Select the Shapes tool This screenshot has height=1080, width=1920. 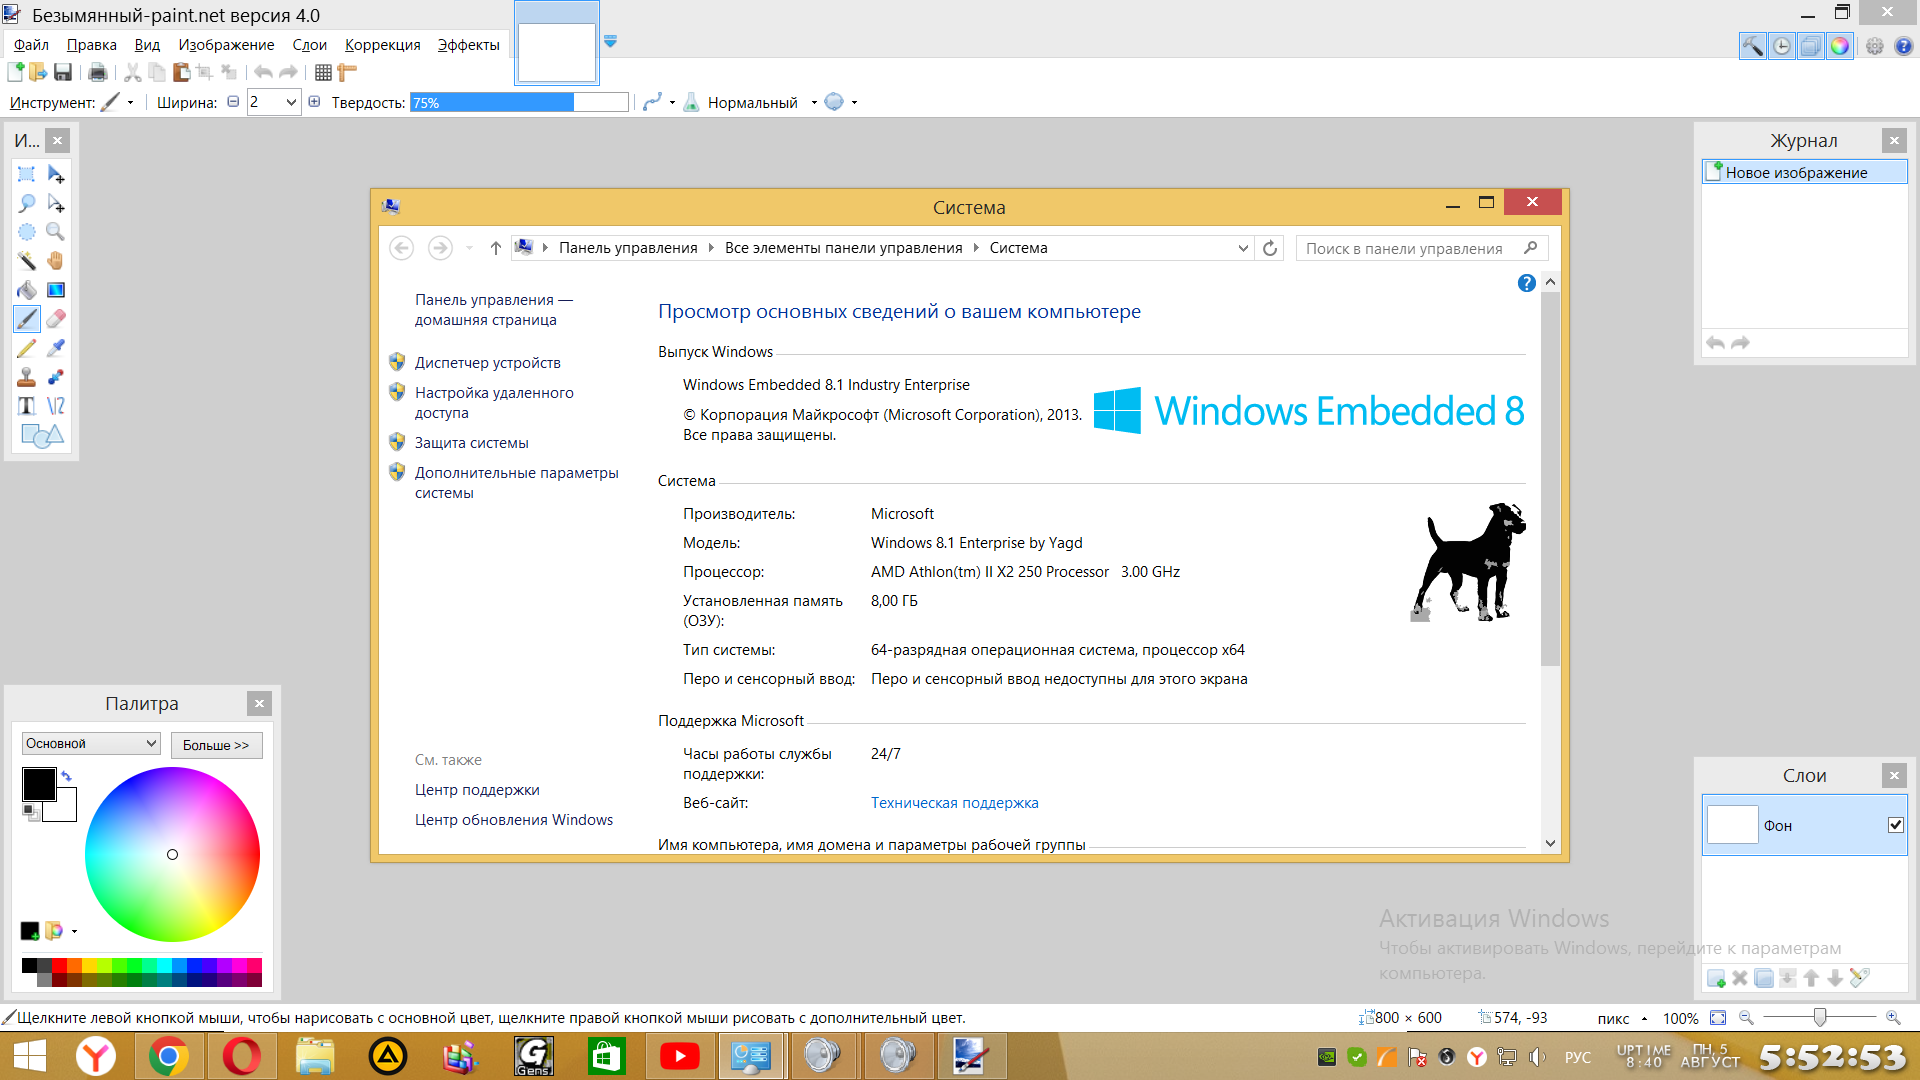42,436
